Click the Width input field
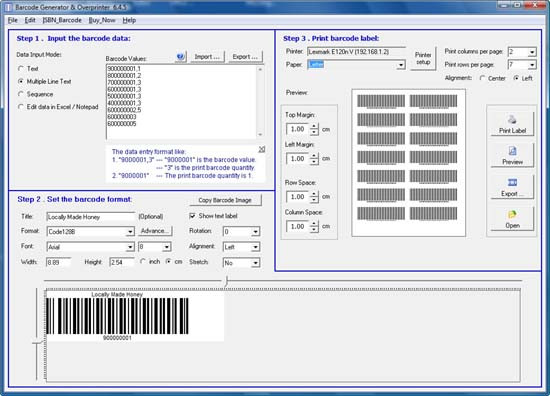This screenshot has width=550, height=396. click(x=59, y=262)
